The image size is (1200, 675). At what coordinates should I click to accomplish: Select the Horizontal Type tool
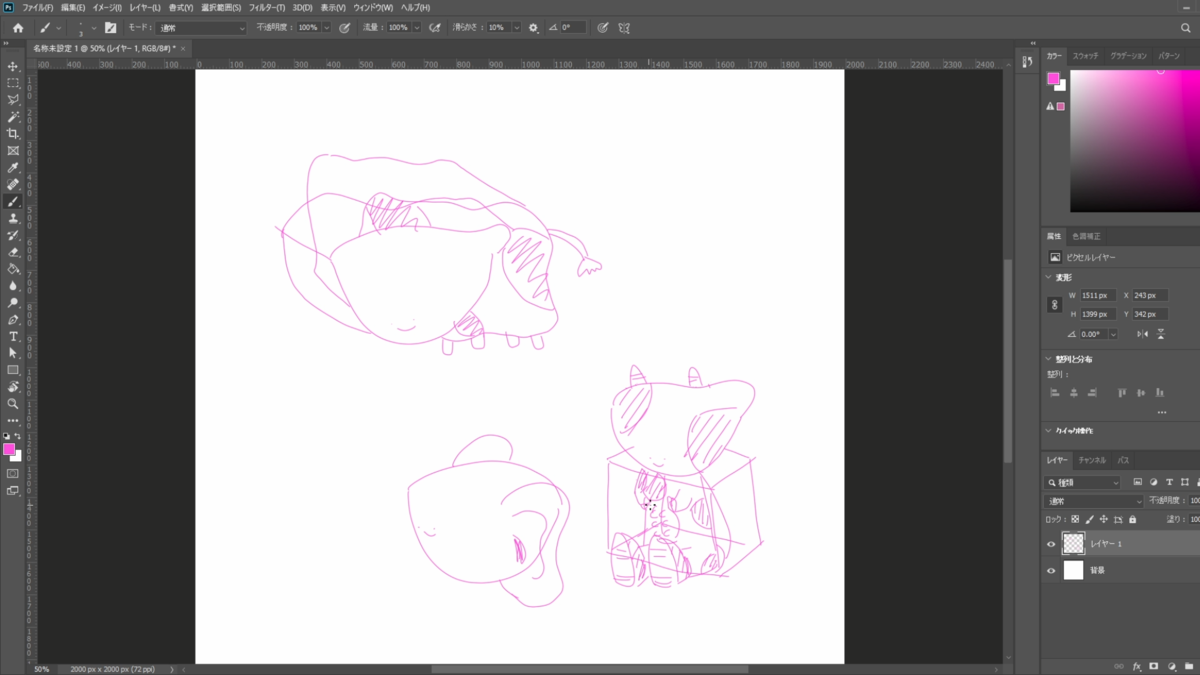click(x=13, y=337)
